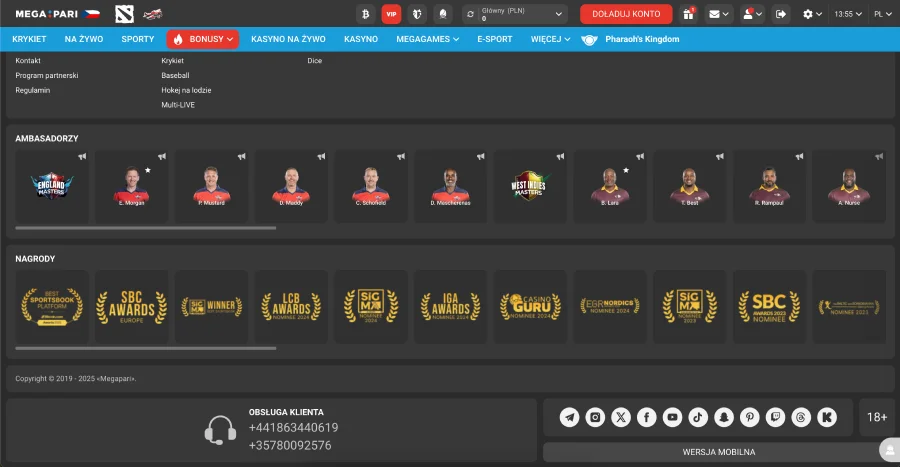900x467 pixels.
Task: Go to the KRYKIET tab
Action: pos(29,39)
